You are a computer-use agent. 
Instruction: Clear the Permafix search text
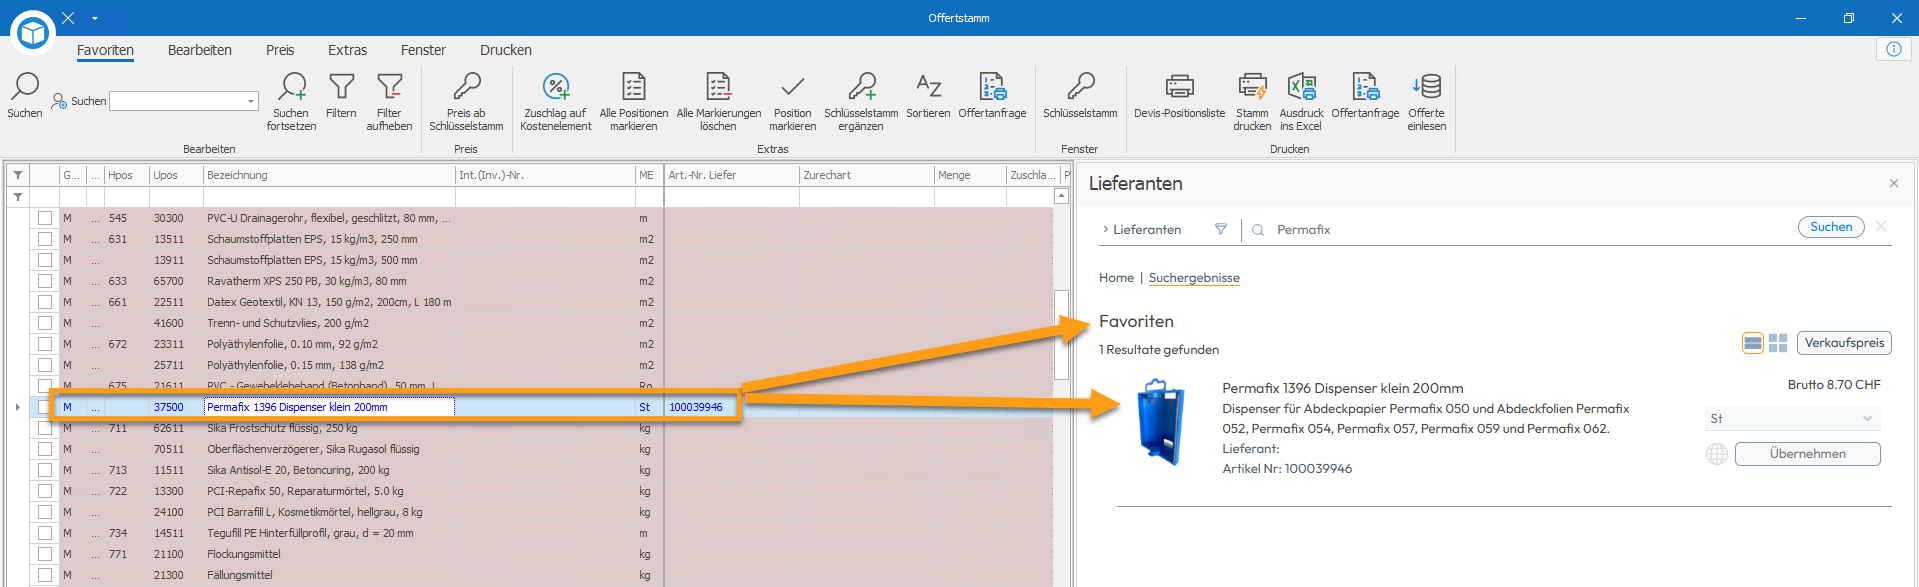pos(1881,227)
